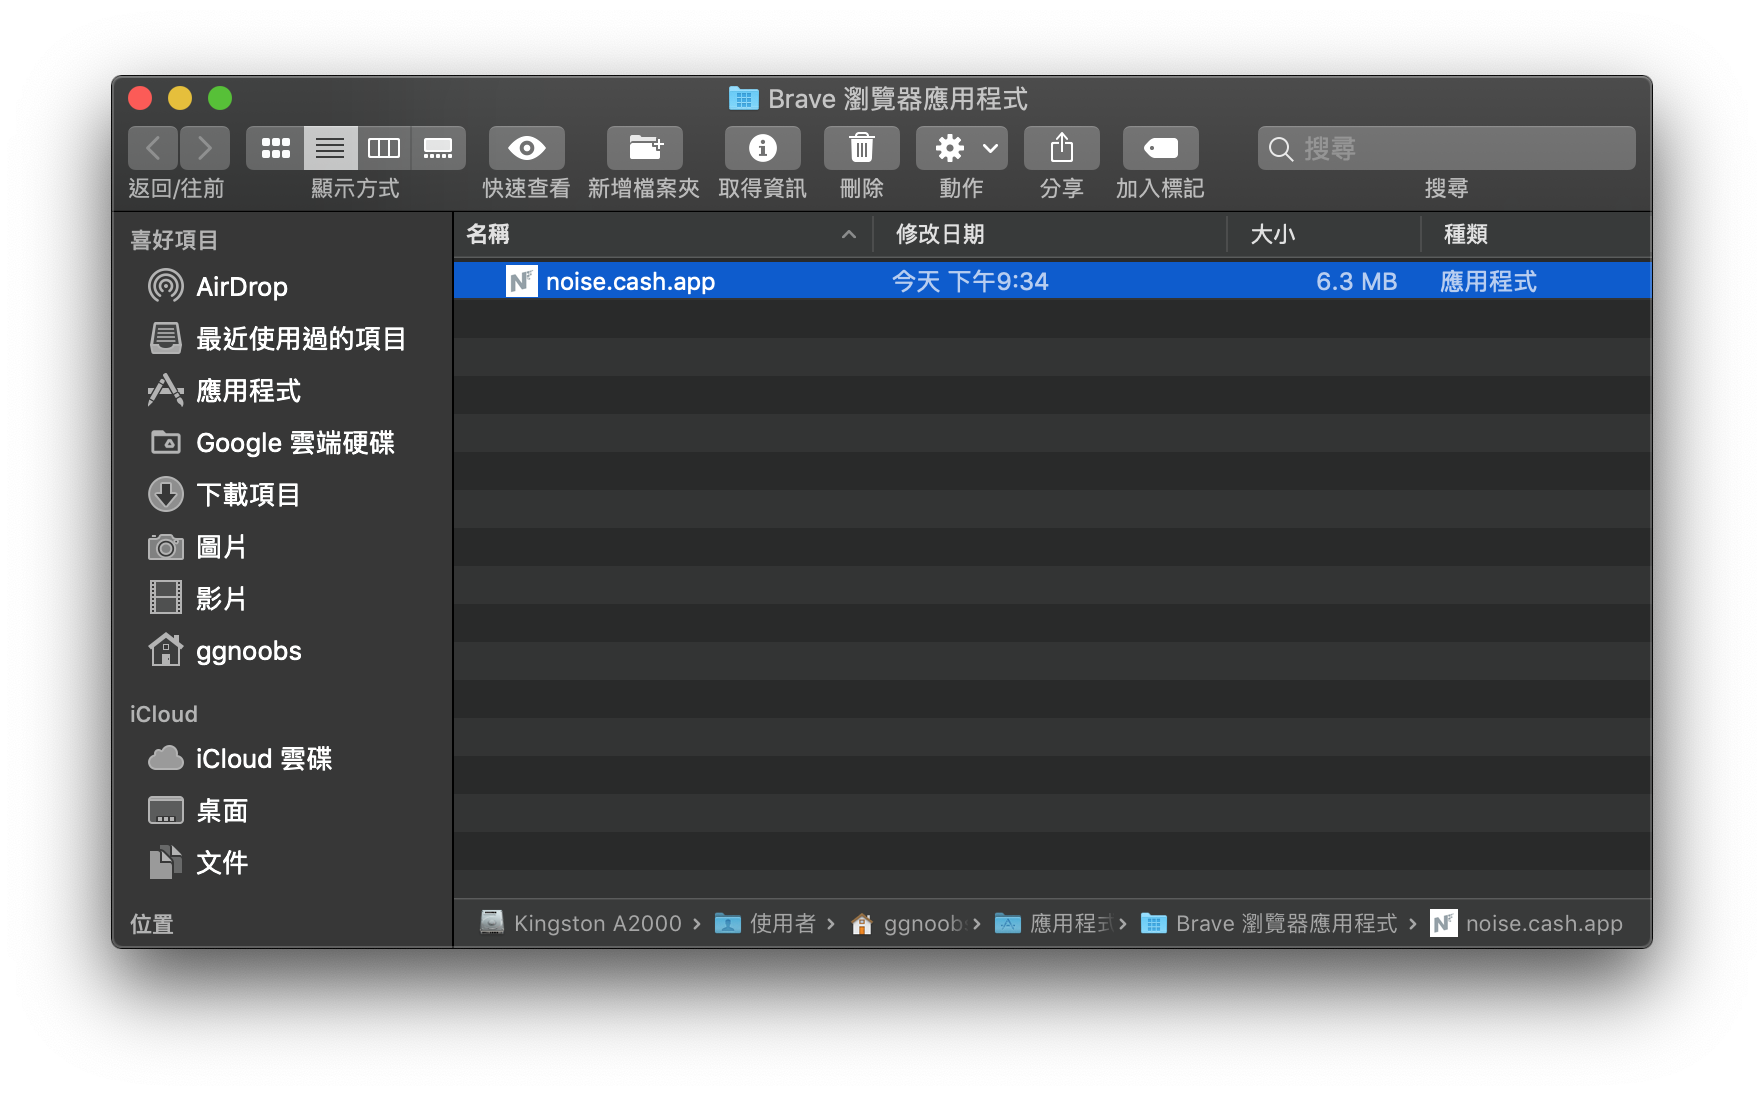The image size is (1764, 1096).
Task: Click the noise.cash.app file icon in list
Action: [x=521, y=281]
